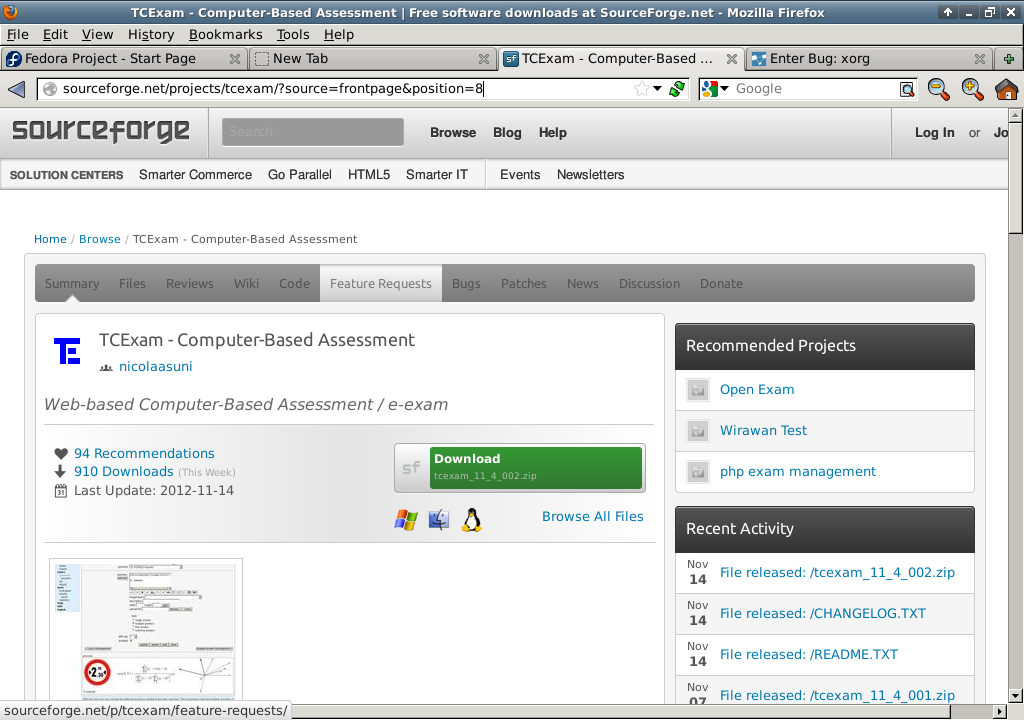Open the Browse All Files link
Viewport: 1024px width, 720px height.
coord(592,516)
